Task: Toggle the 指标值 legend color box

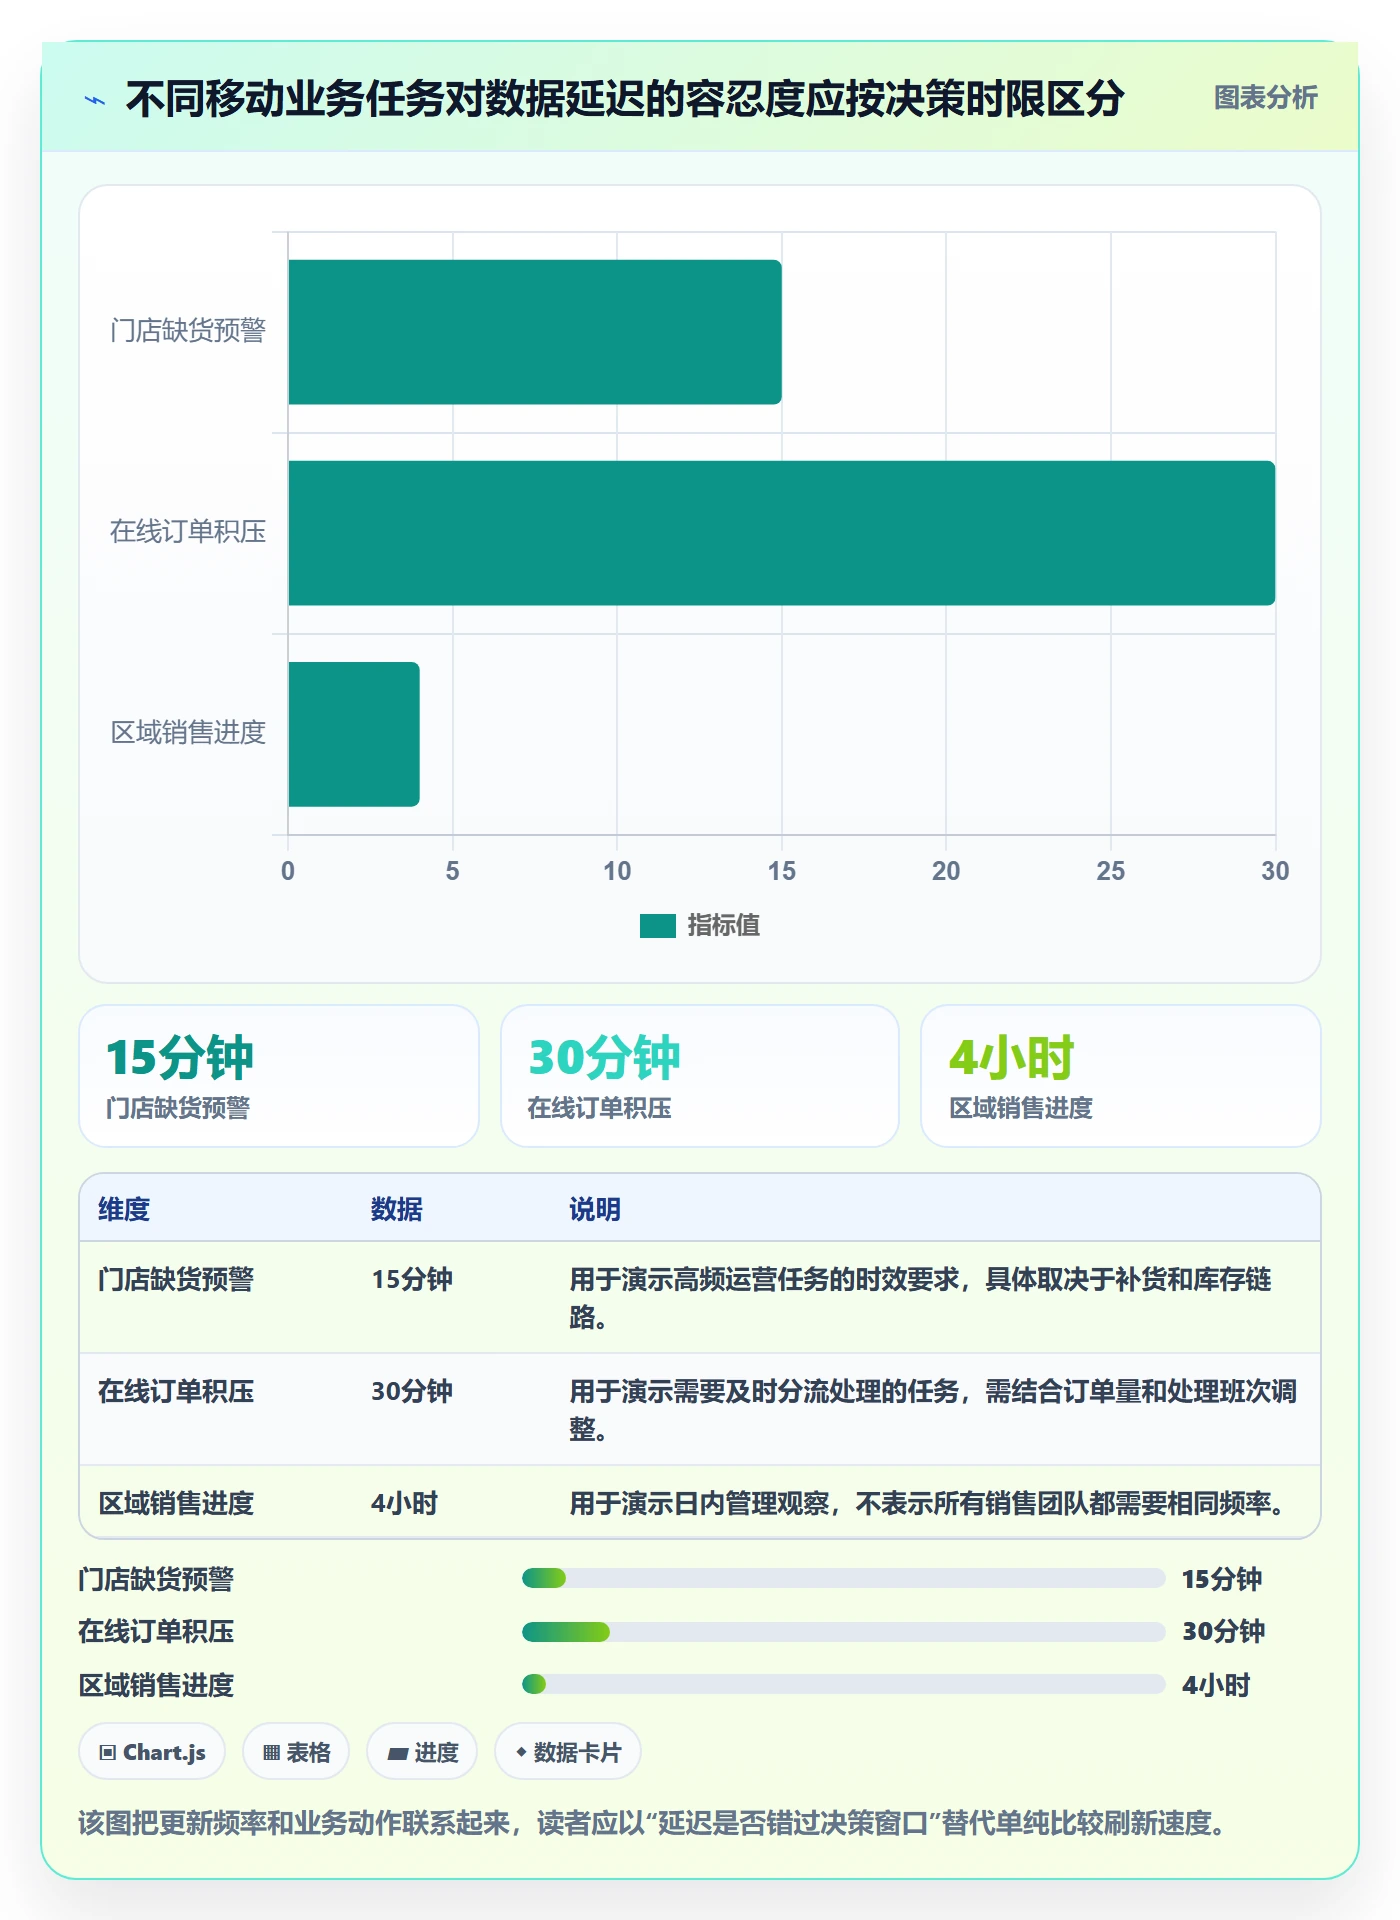Action: 658,926
